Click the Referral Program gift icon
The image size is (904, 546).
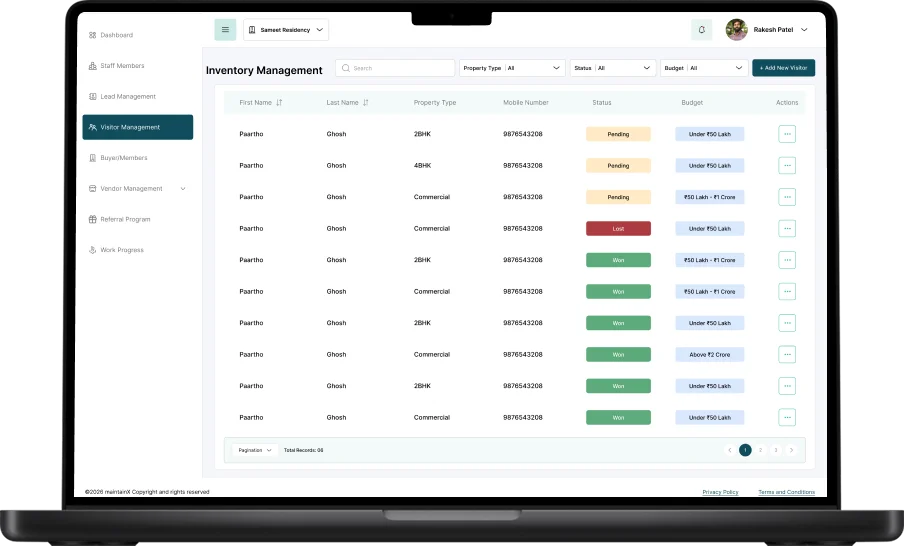(92, 219)
